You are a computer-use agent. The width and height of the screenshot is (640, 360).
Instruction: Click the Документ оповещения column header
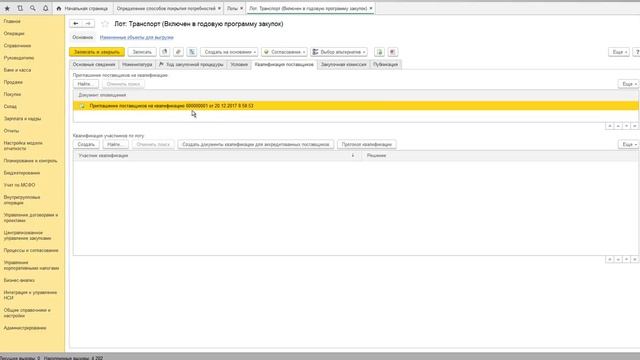[102, 95]
